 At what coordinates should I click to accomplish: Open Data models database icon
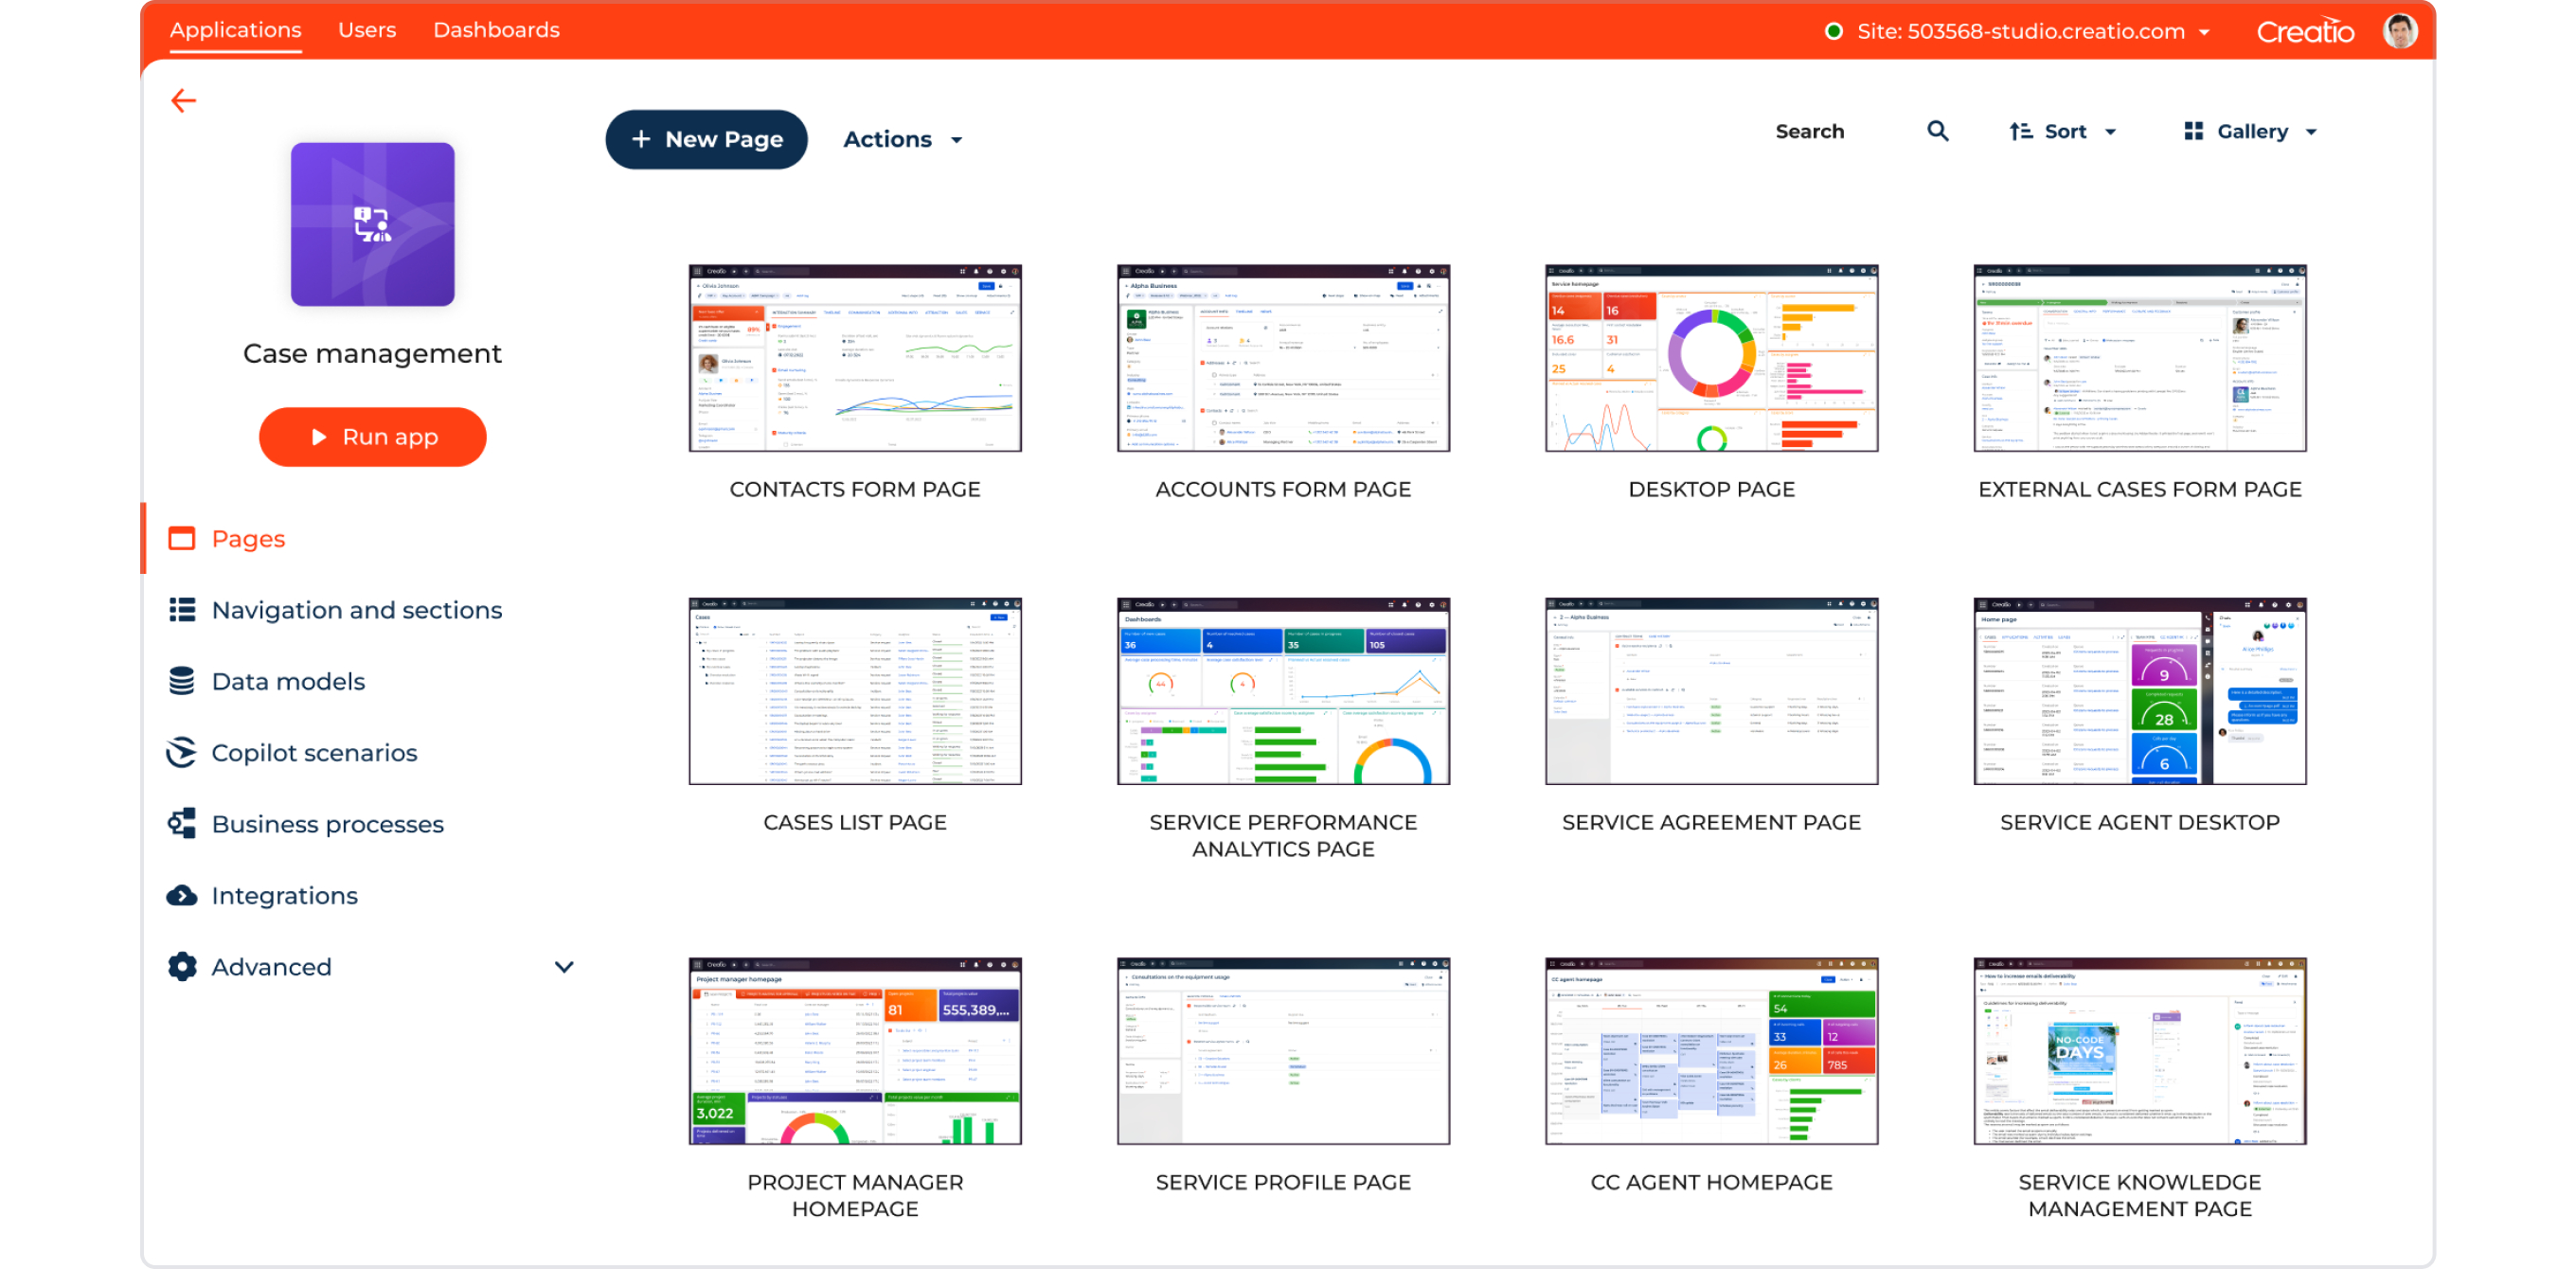point(181,681)
